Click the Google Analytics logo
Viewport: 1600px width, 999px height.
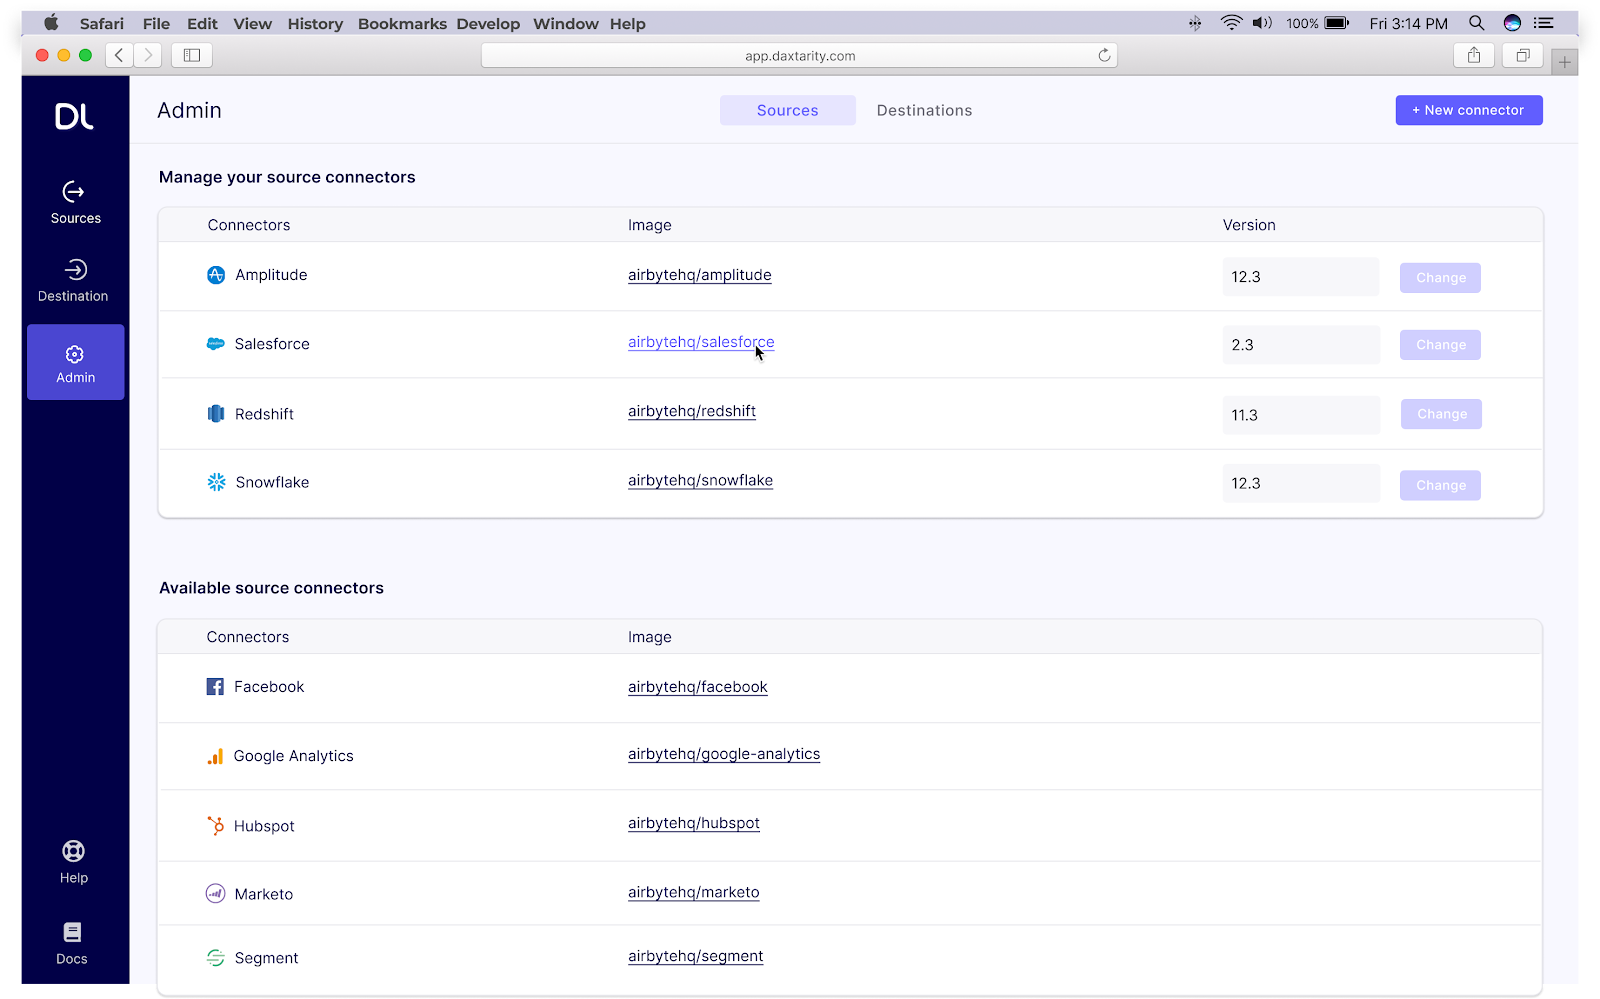pyautogui.click(x=215, y=756)
